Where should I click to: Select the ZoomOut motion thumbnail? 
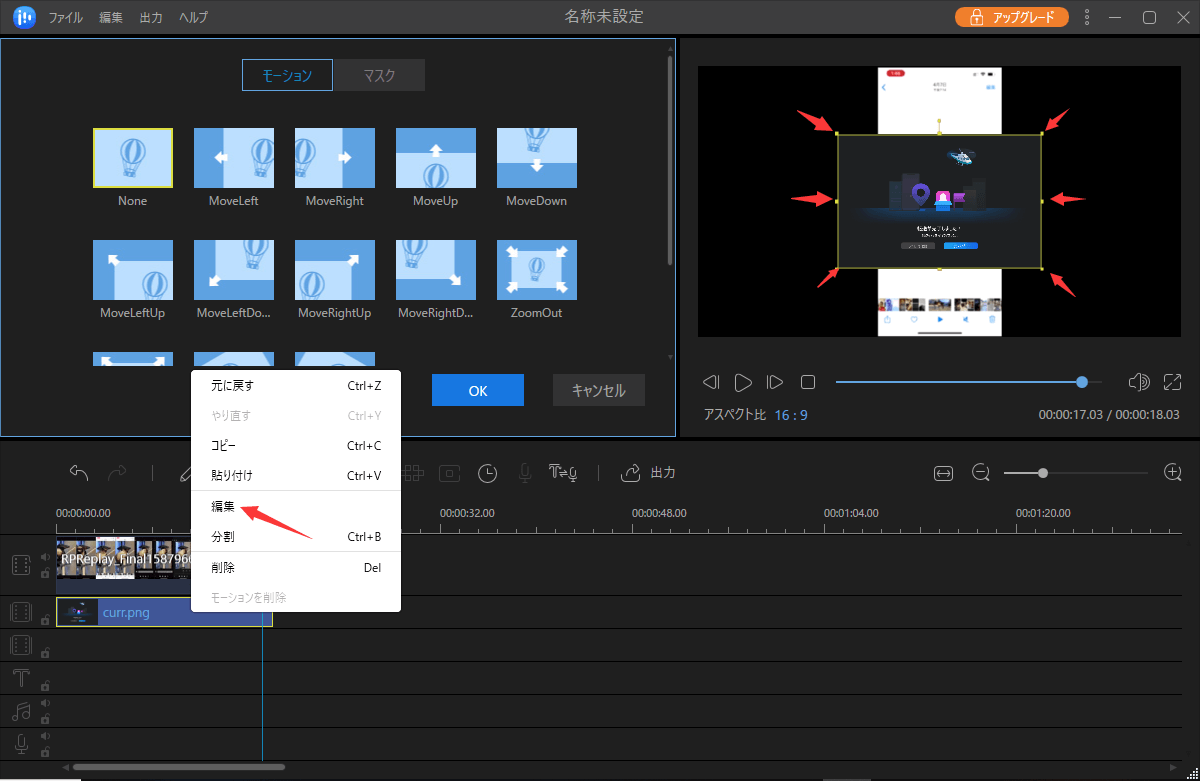coord(536,269)
